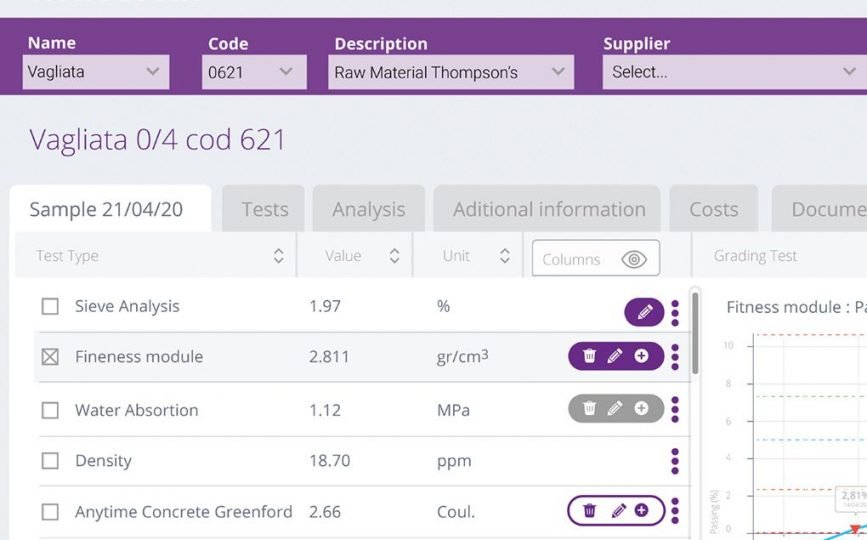The image size is (867, 540).
Task: Toggle column visibility with the eye icon
Action: pyautogui.click(x=633, y=259)
